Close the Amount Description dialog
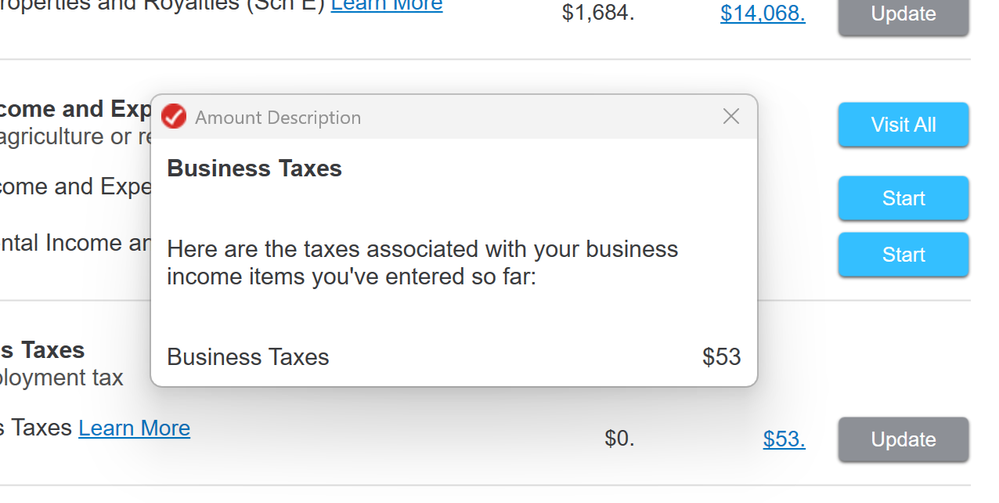 (731, 117)
